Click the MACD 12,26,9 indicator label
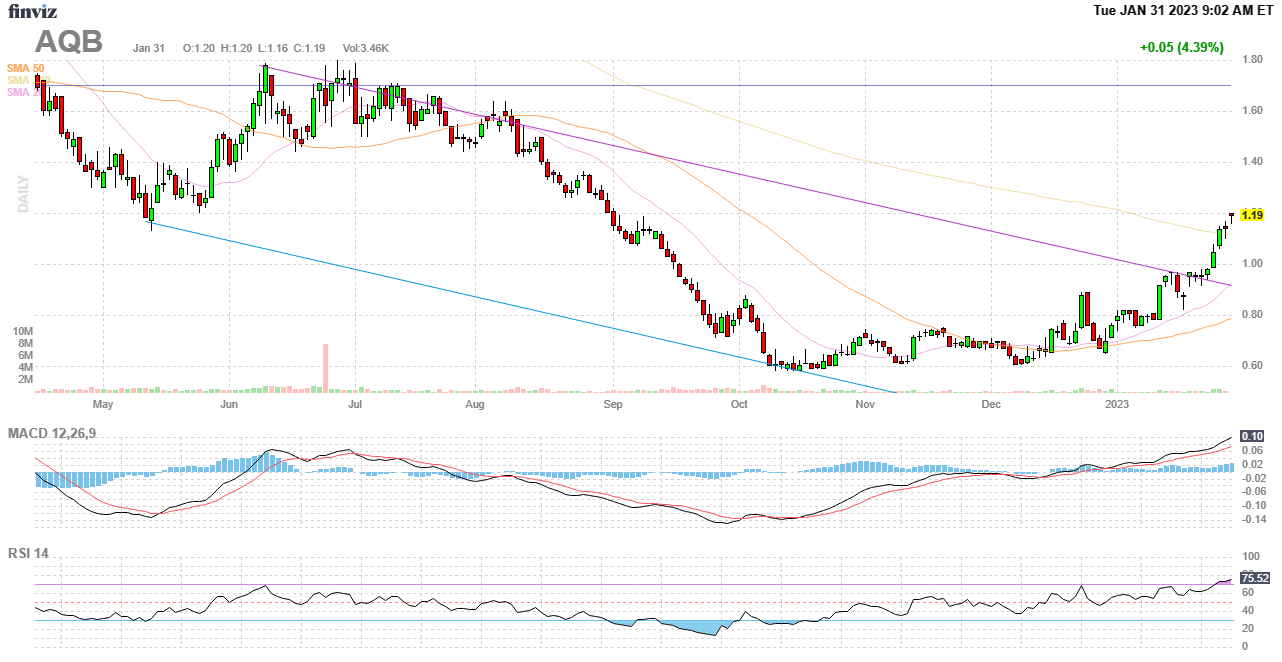This screenshot has width=1282, height=662. point(58,433)
